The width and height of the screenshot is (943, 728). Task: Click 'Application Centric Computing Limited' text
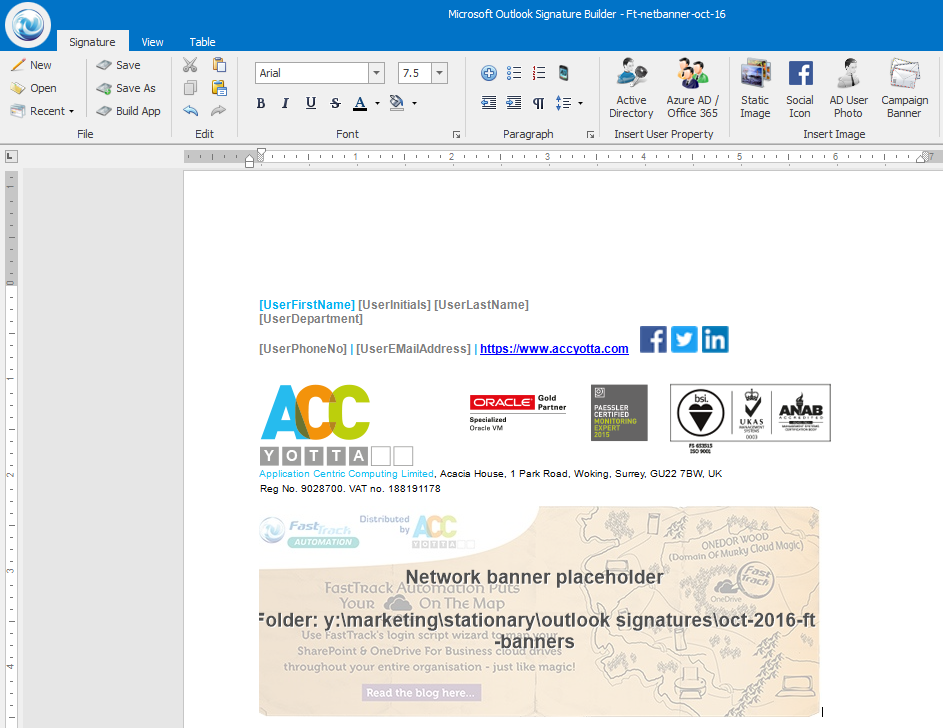click(346, 474)
